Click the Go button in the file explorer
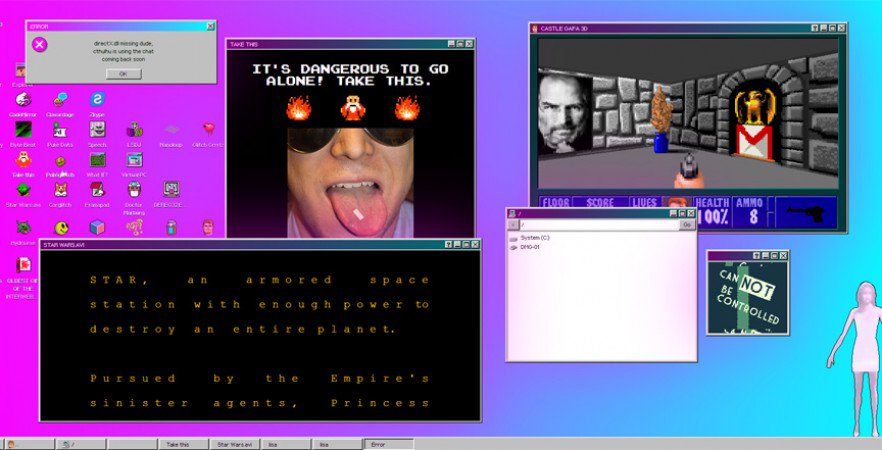 click(687, 224)
